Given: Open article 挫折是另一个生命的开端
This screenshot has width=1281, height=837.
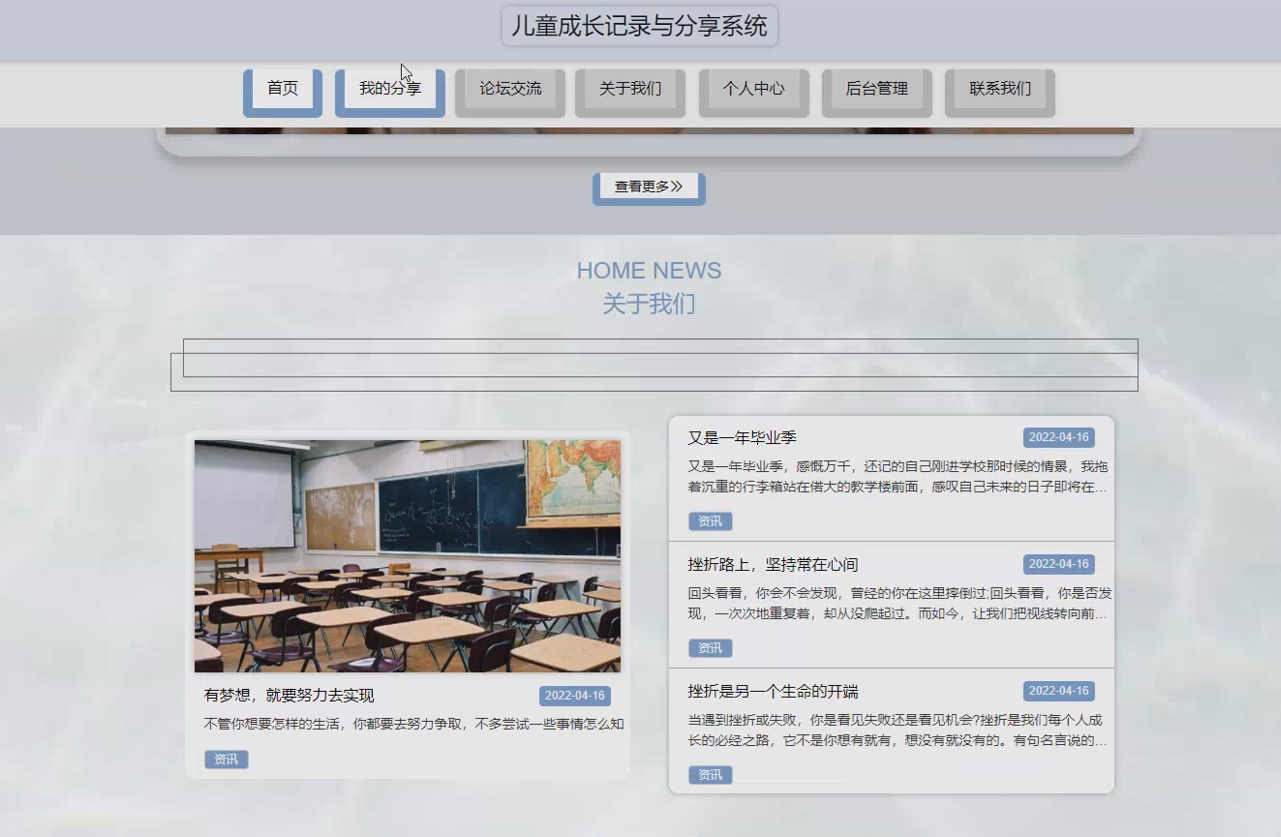Looking at the screenshot, I should pyautogui.click(x=773, y=692).
